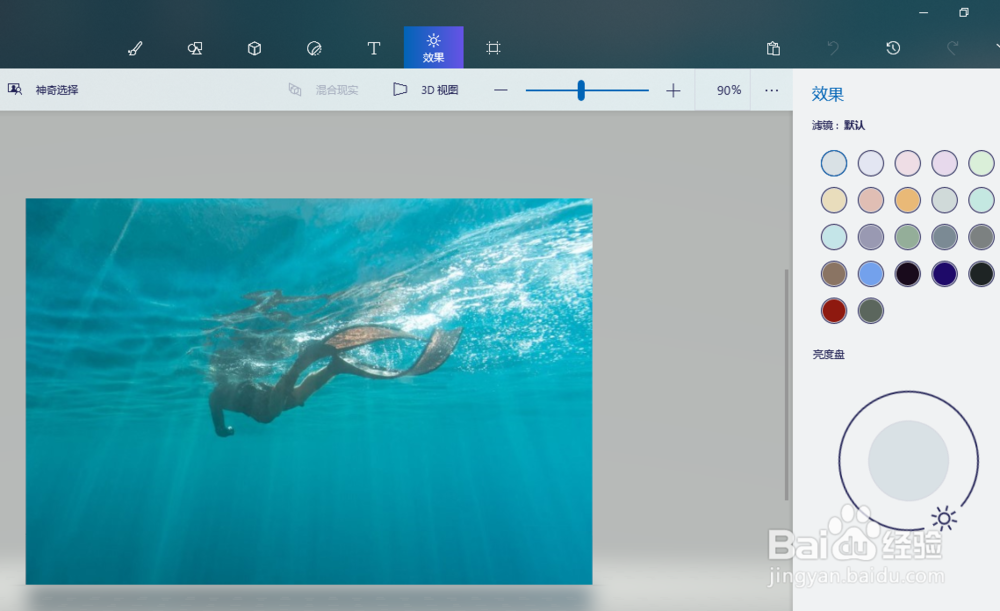Open the three-dot more options menu

[772, 91]
